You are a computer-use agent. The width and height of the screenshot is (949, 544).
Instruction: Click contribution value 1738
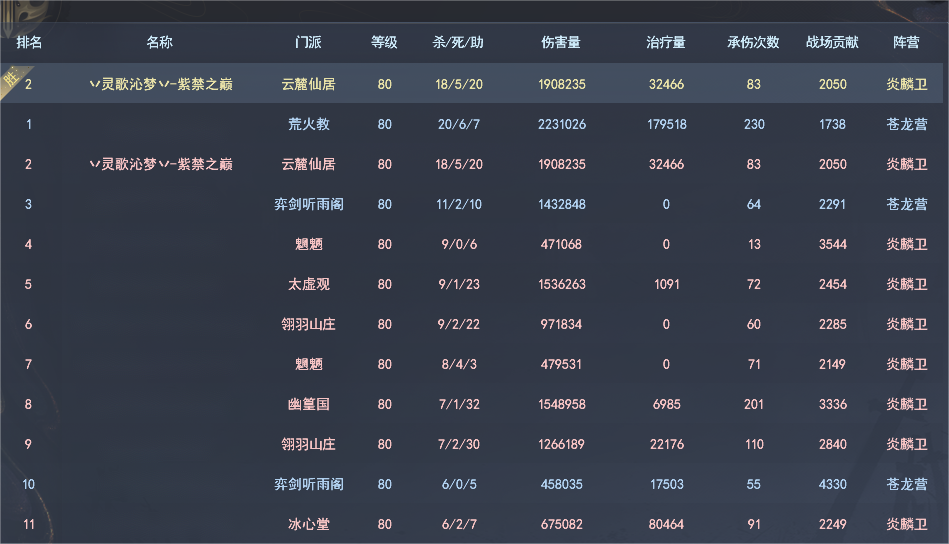[832, 124]
